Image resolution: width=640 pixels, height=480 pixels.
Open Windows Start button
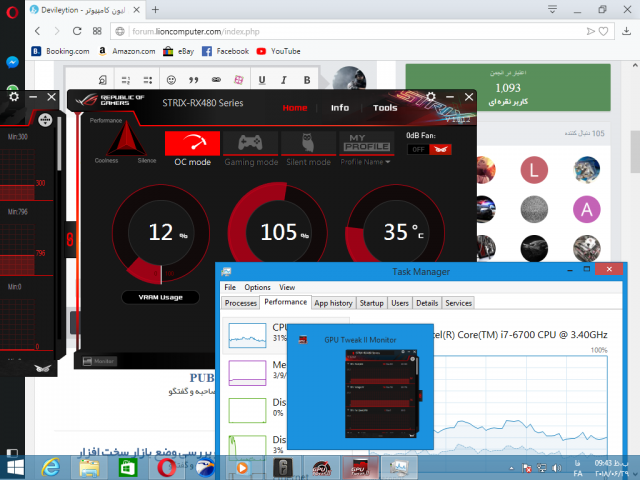15,468
